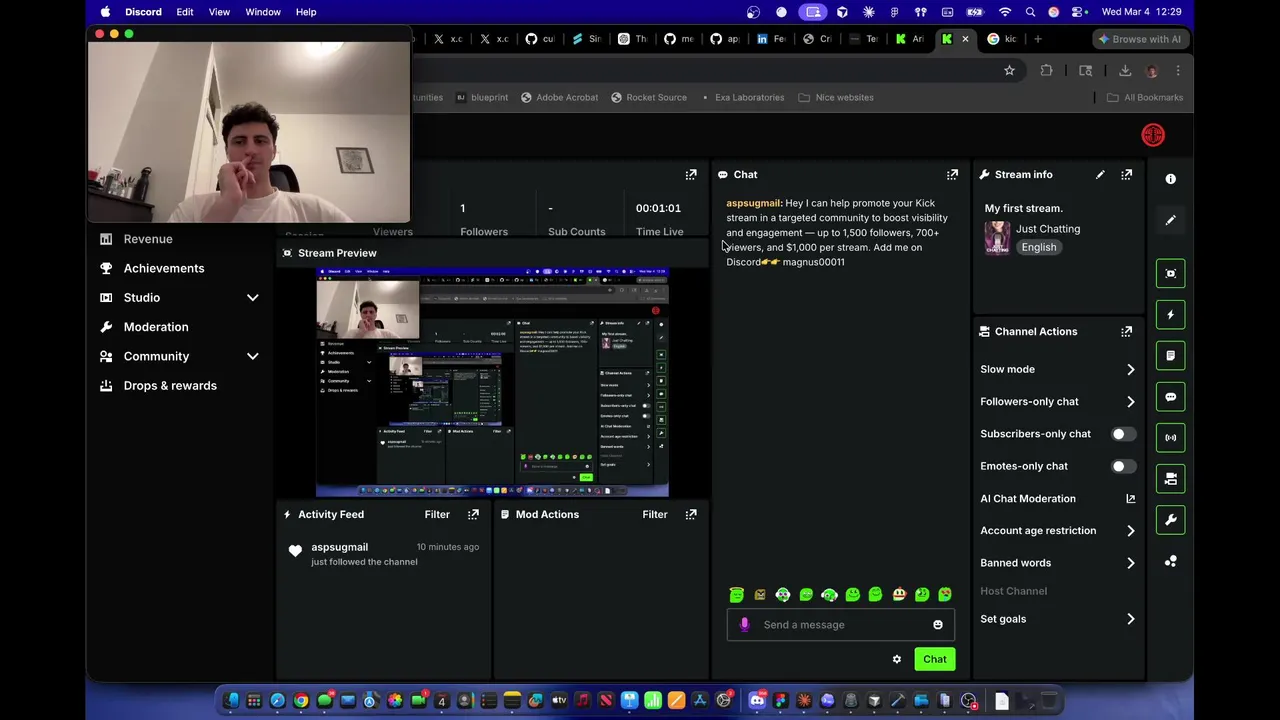Open the info icon in right sidebar
This screenshot has width=1280, height=720.
tap(1170, 179)
